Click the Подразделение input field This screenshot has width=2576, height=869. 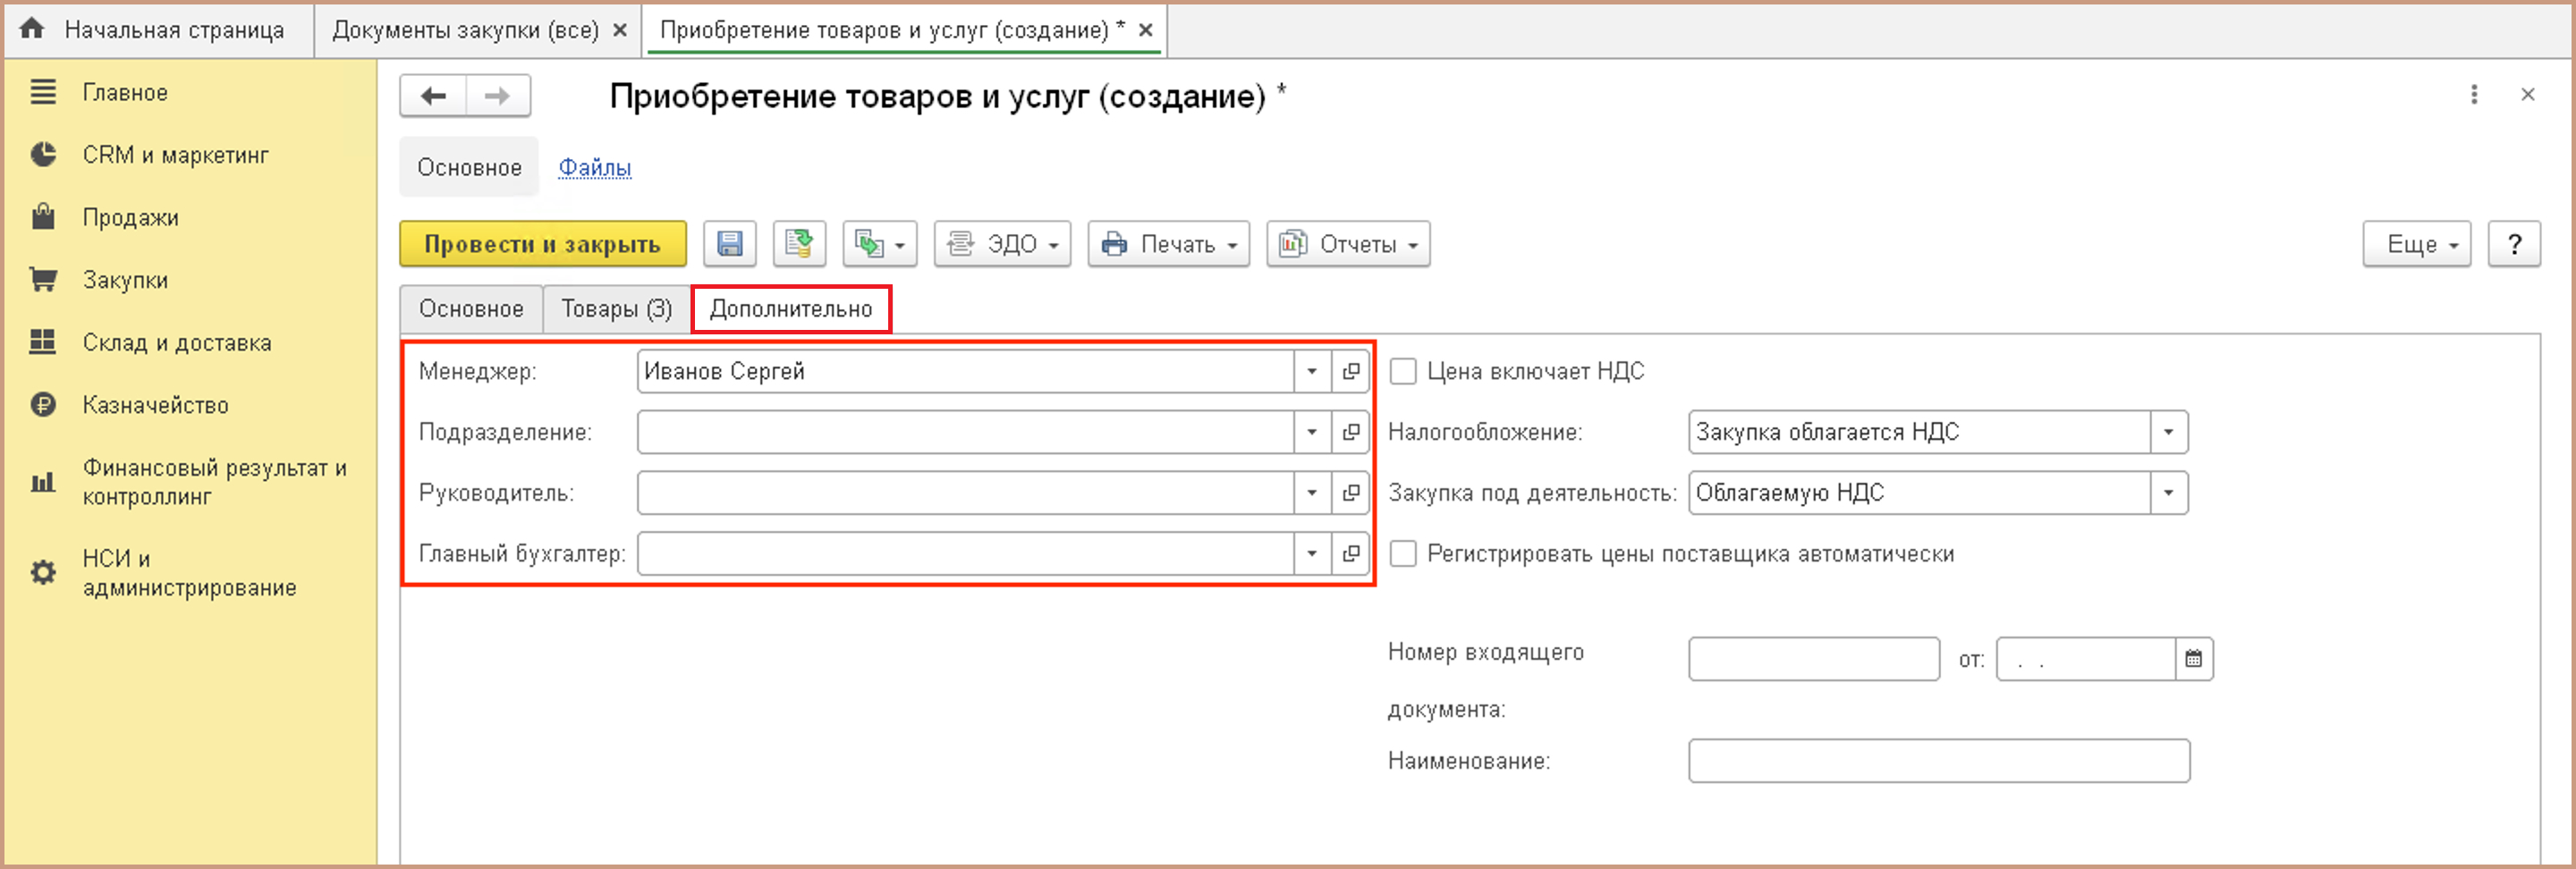[966, 432]
